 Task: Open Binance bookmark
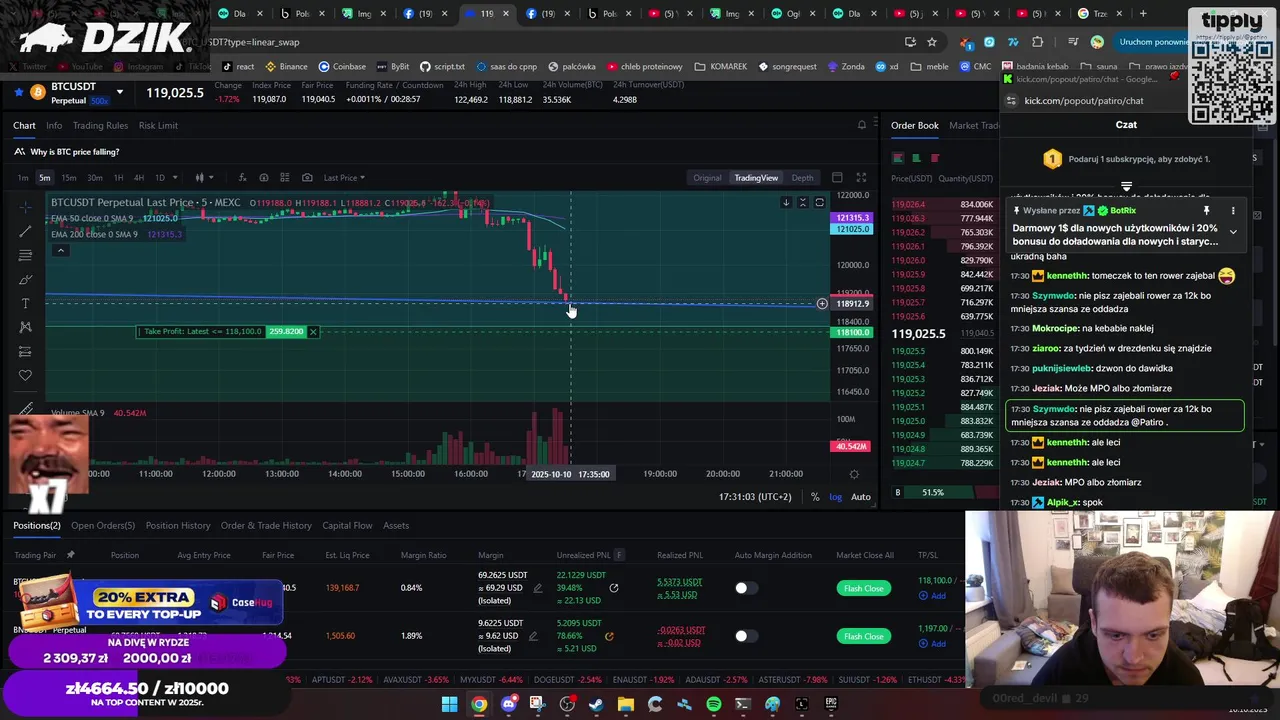[286, 67]
